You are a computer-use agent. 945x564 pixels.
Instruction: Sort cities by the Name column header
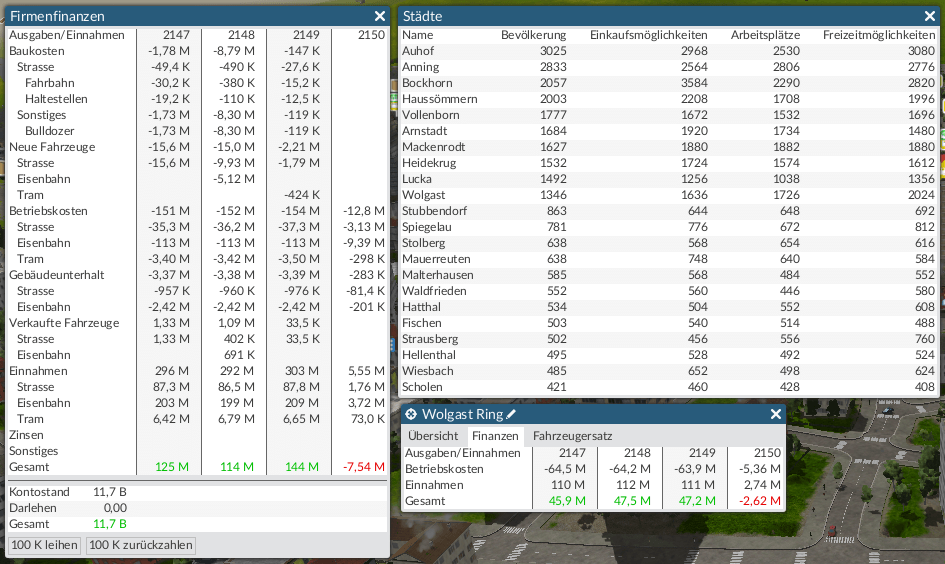tap(418, 35)
